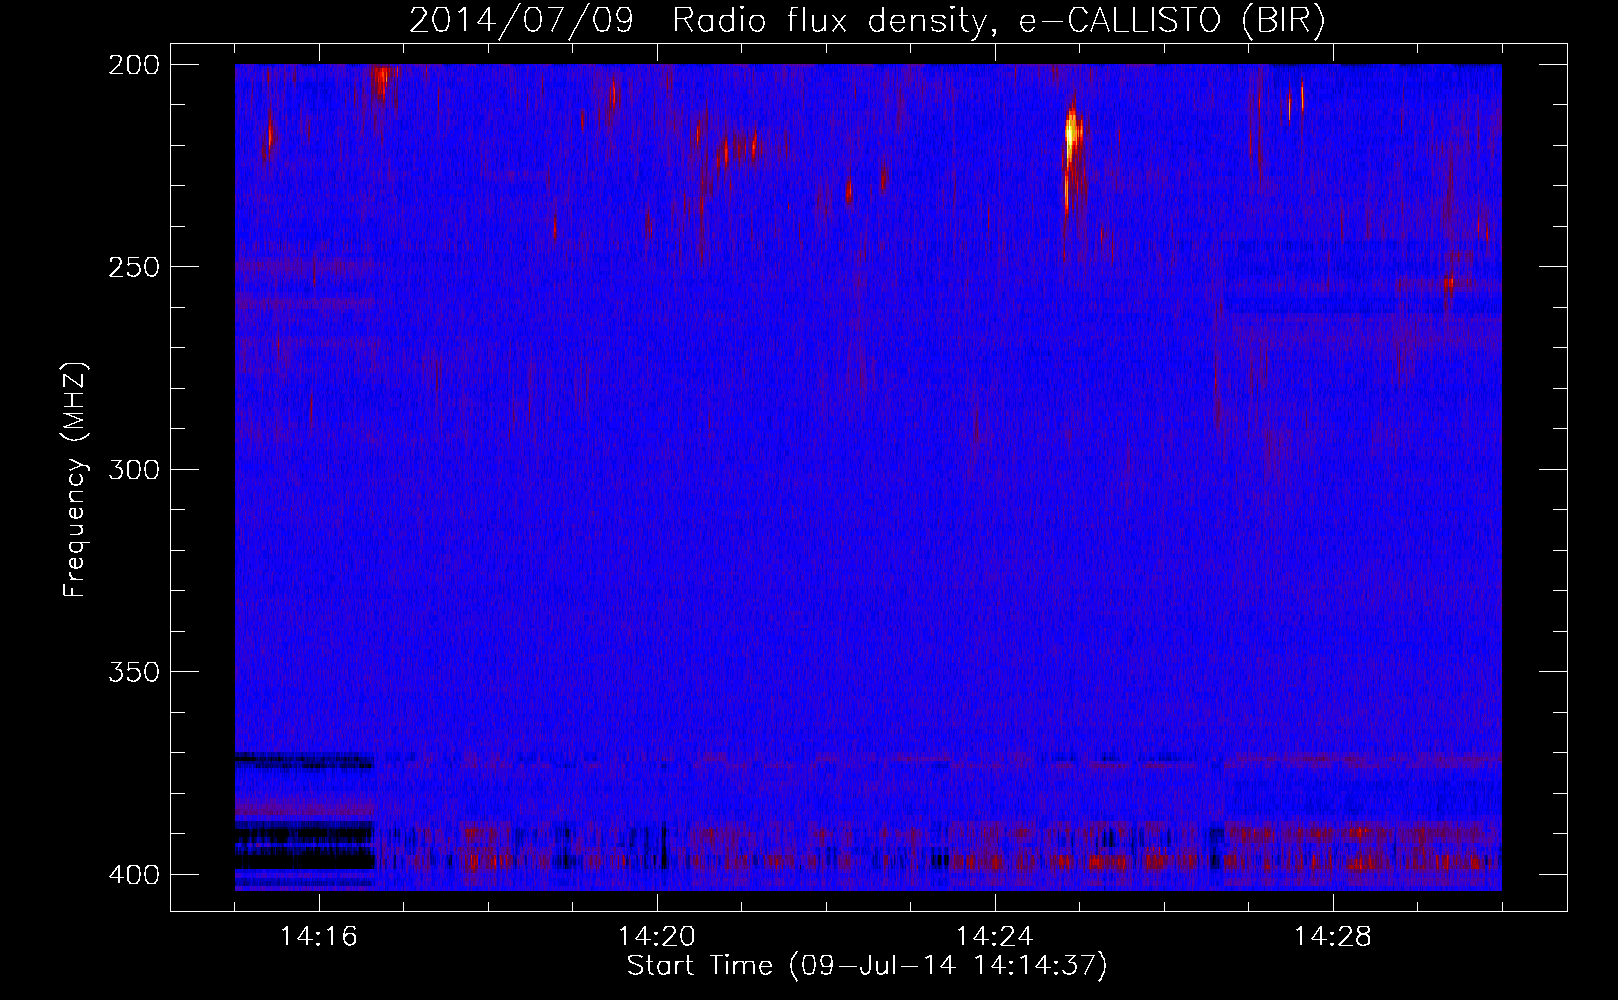
Task: Click the bright yellow radio burst near 14:25
Action: tap(1072, 135)
